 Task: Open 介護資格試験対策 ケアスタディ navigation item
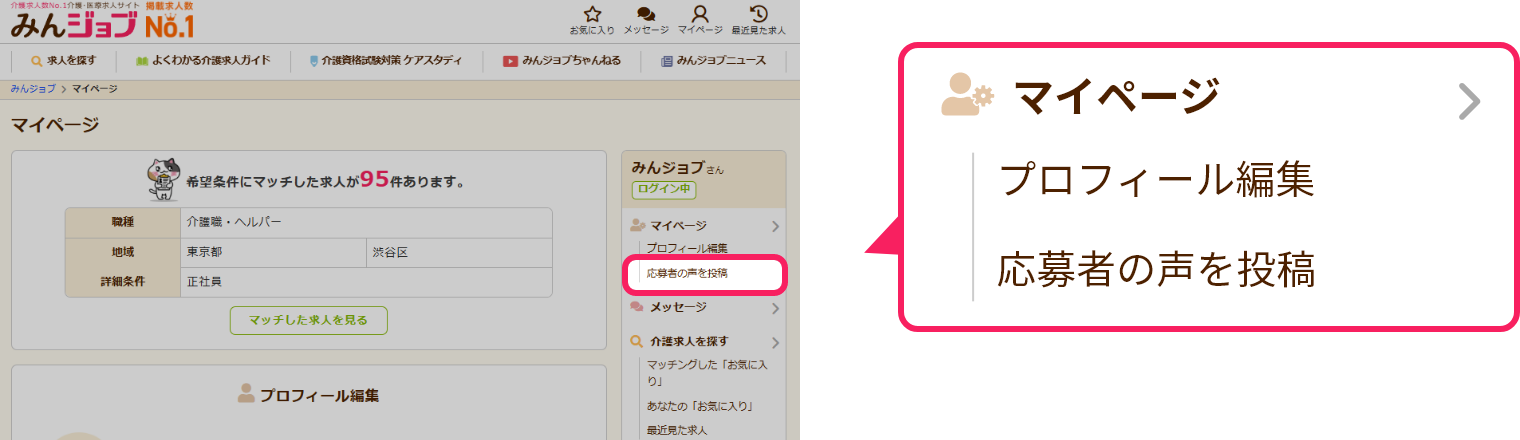pos(385,61)
